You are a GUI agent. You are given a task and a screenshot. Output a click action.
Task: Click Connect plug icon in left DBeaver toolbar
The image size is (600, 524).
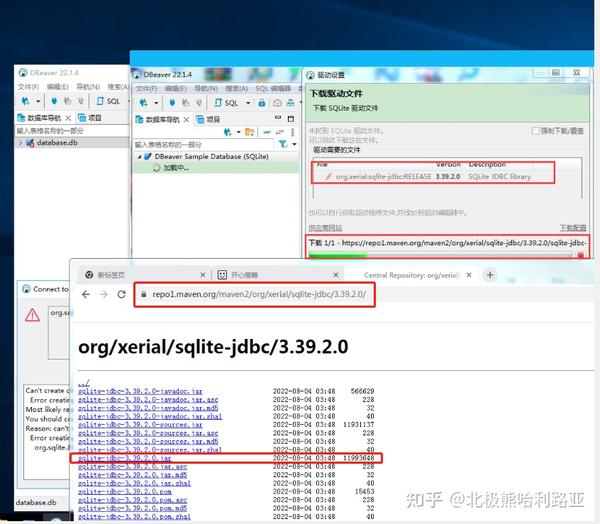coord(54,101)
